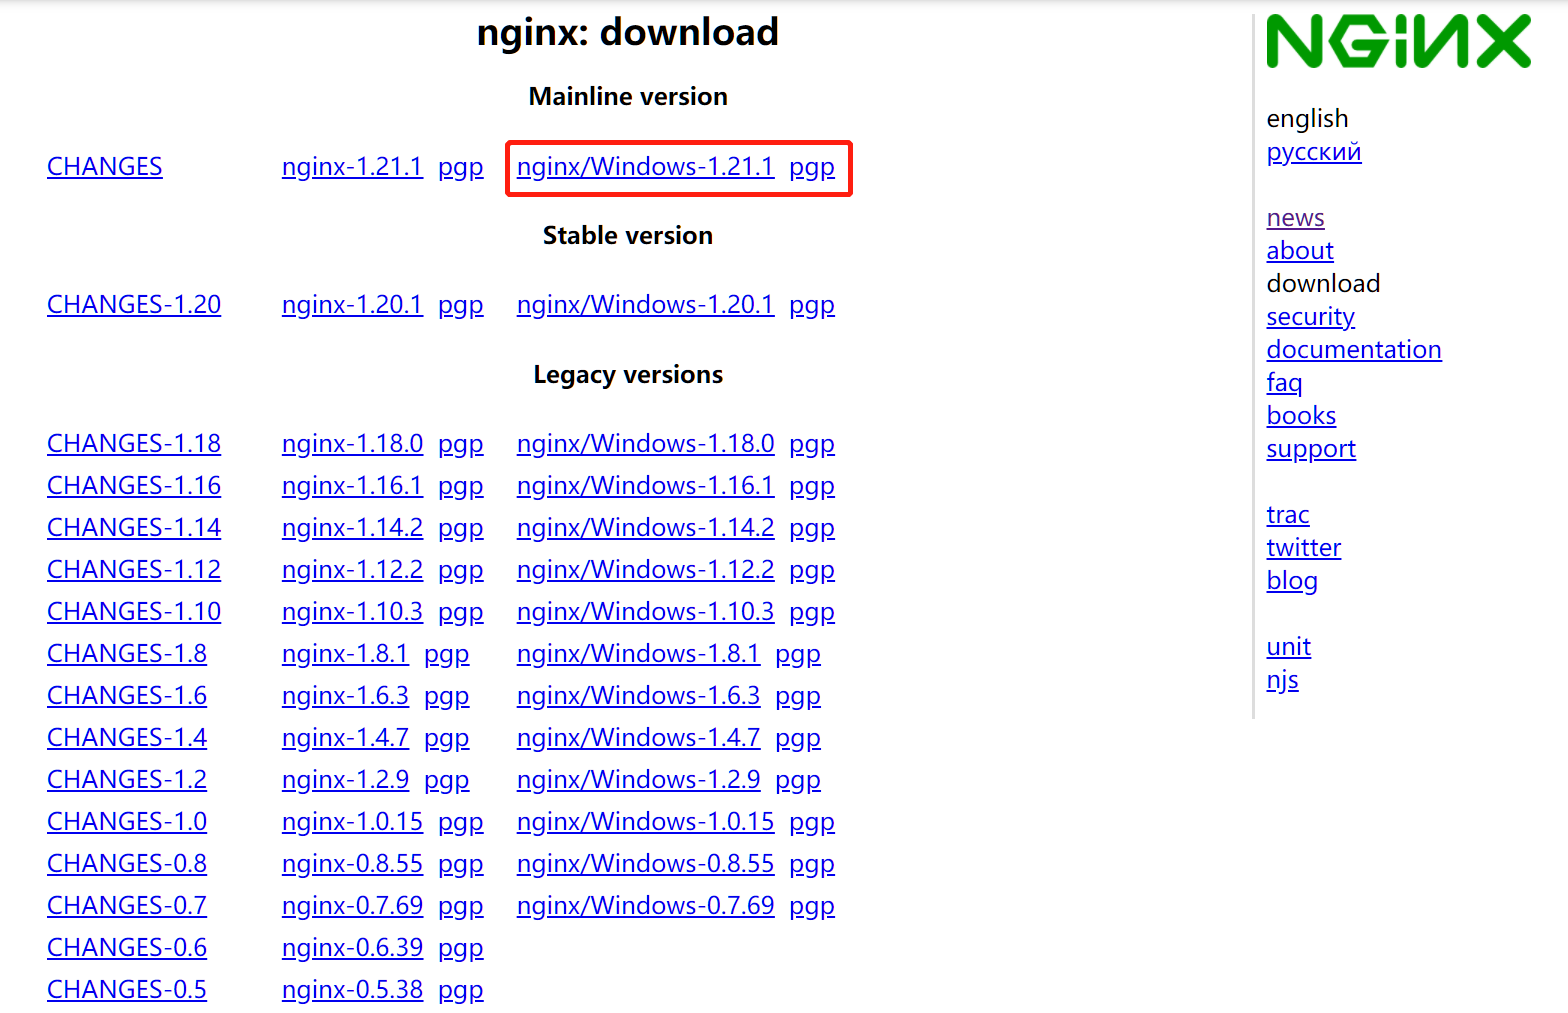Switch language to русский
Screen dimensions: 1568x1013
(1314, 152)
